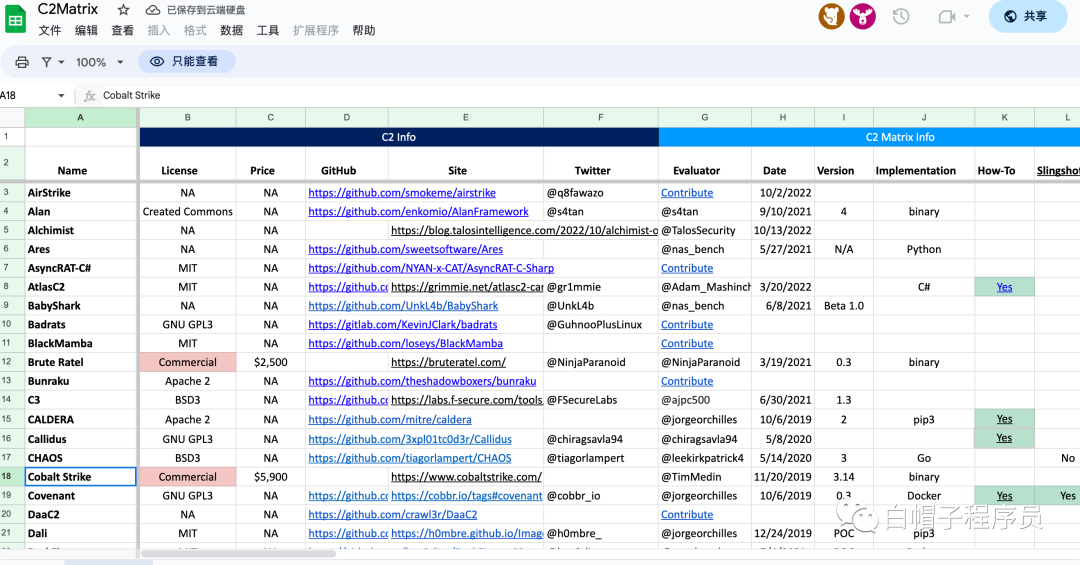Screen dimensions: 1080x565
Task: Click the horizontal scrollbar at the bottom
Action: point(238,553)
